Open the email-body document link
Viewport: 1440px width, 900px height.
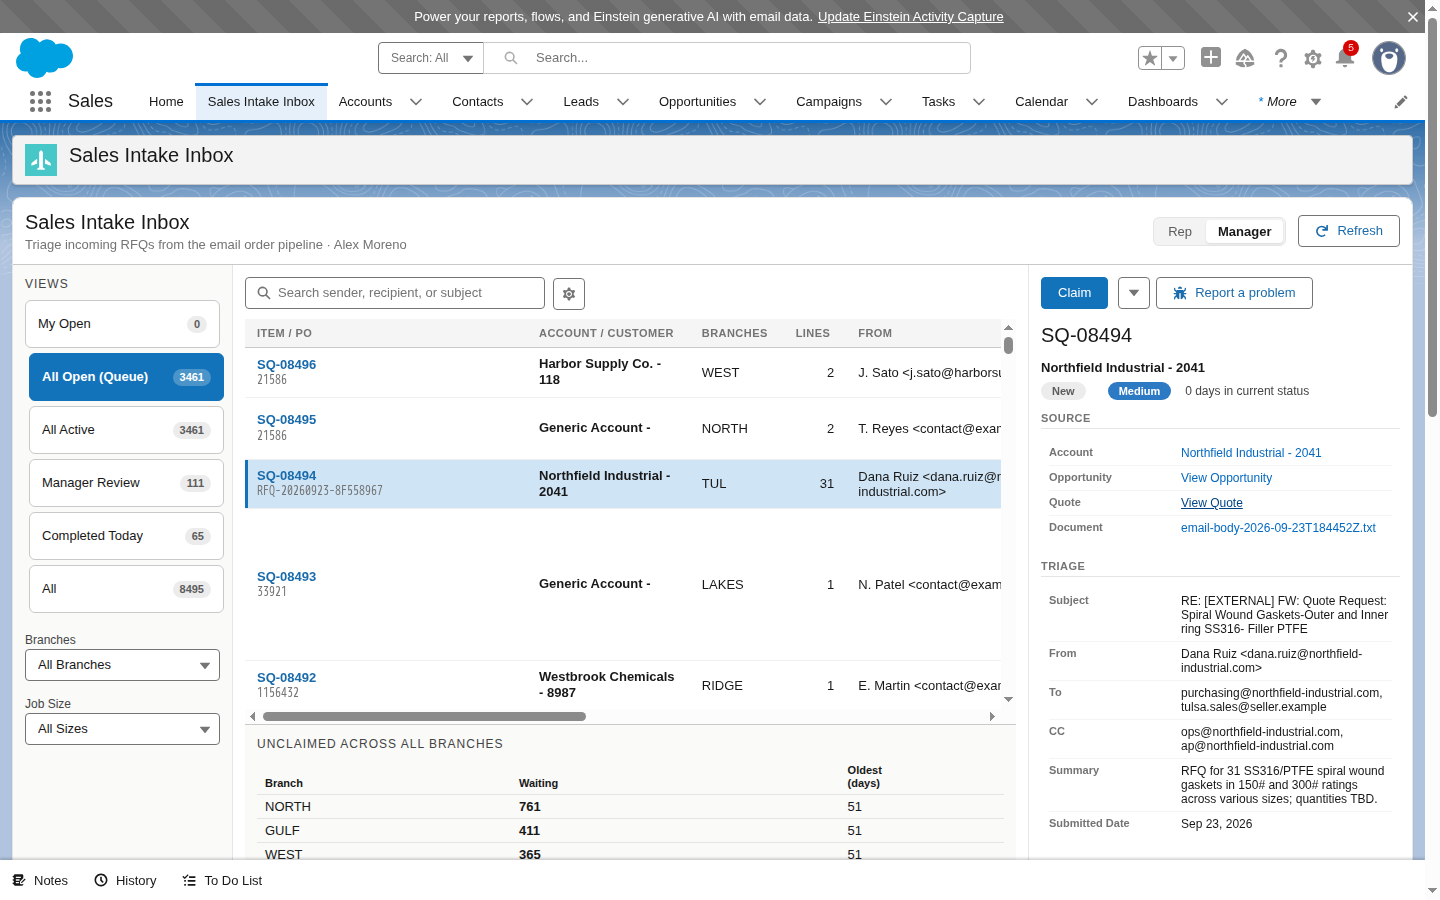click(x=1277, y=529)
